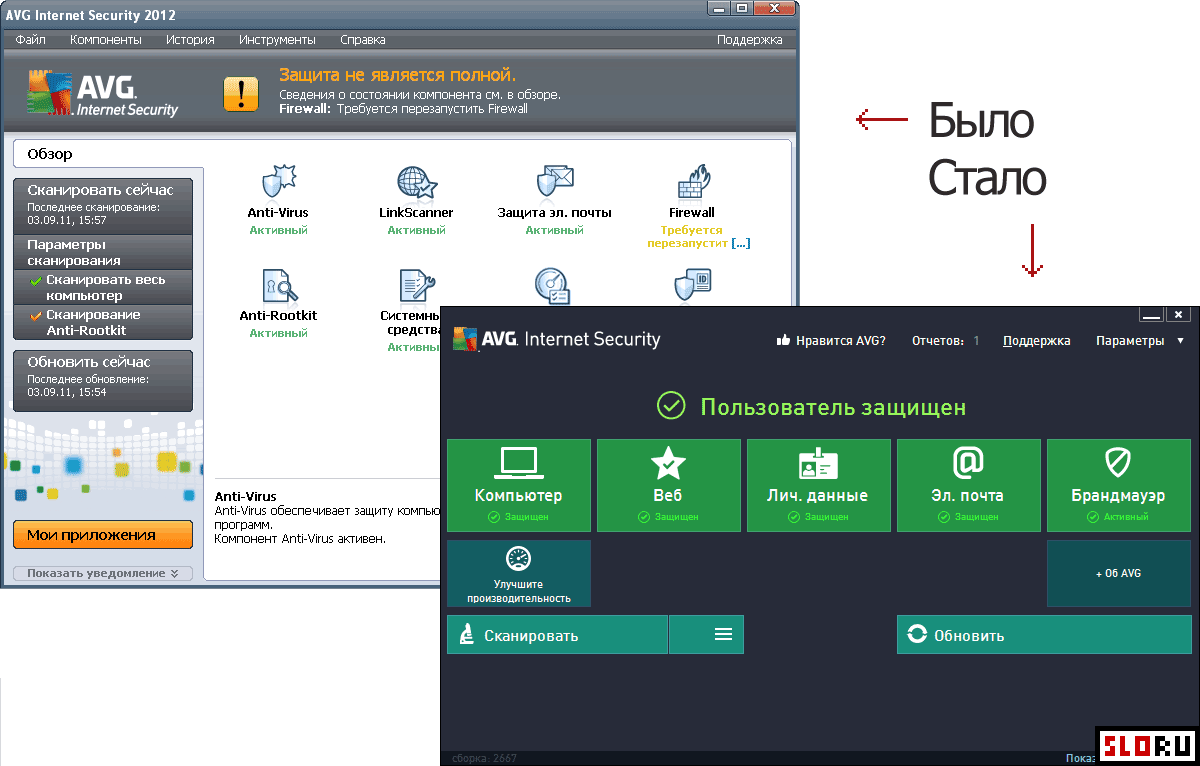Screen dimensions: 1200x766
Task: Open Защита эл. почты component icon
Action: click(554, 183)
